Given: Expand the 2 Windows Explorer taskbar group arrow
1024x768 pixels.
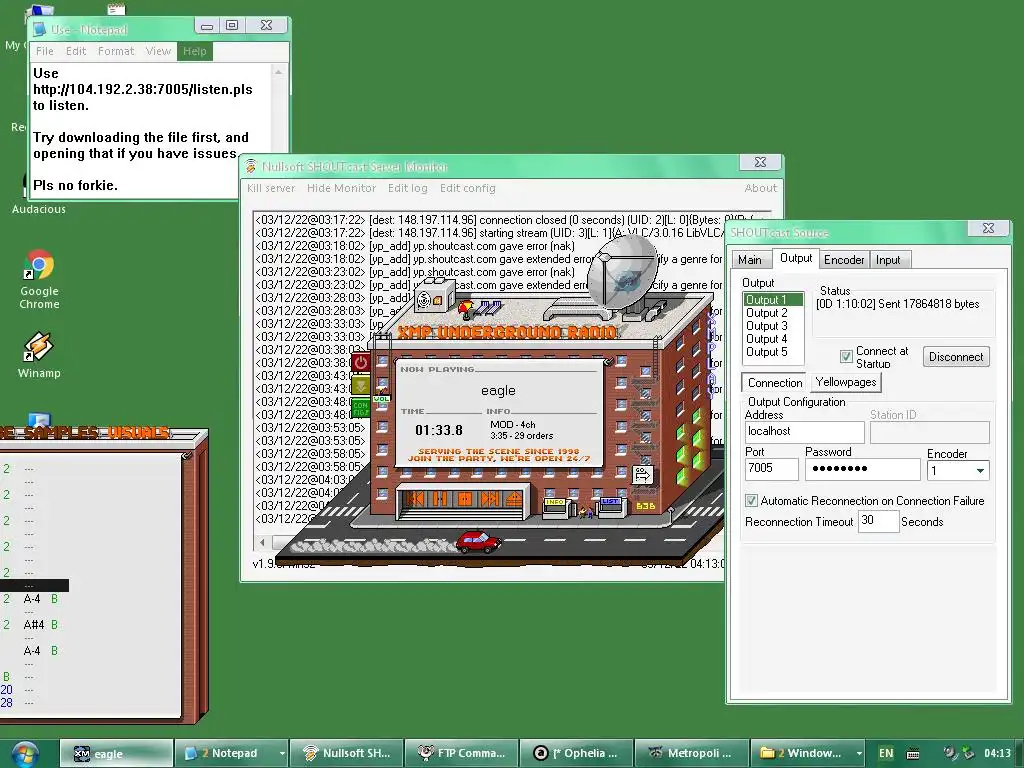Looking at the screenshot, I should (x=859, y=753).
